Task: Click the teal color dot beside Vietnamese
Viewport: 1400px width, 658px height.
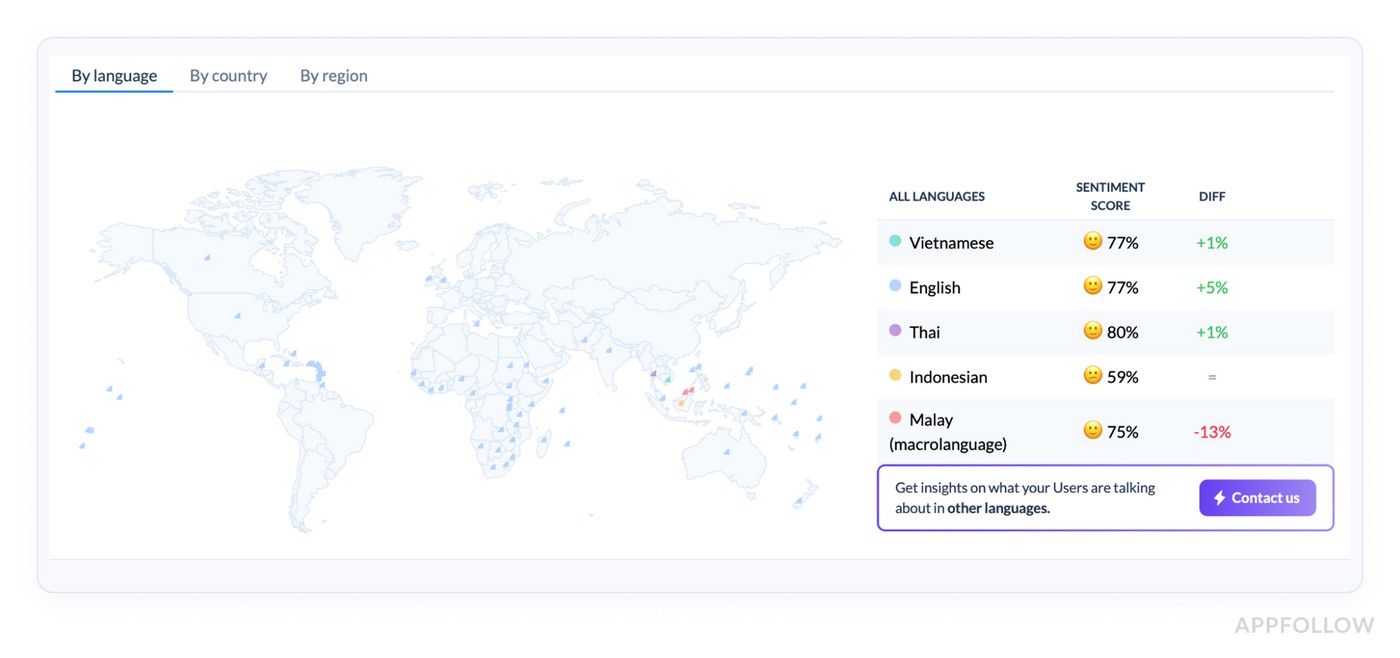Action: click(895, 240)
